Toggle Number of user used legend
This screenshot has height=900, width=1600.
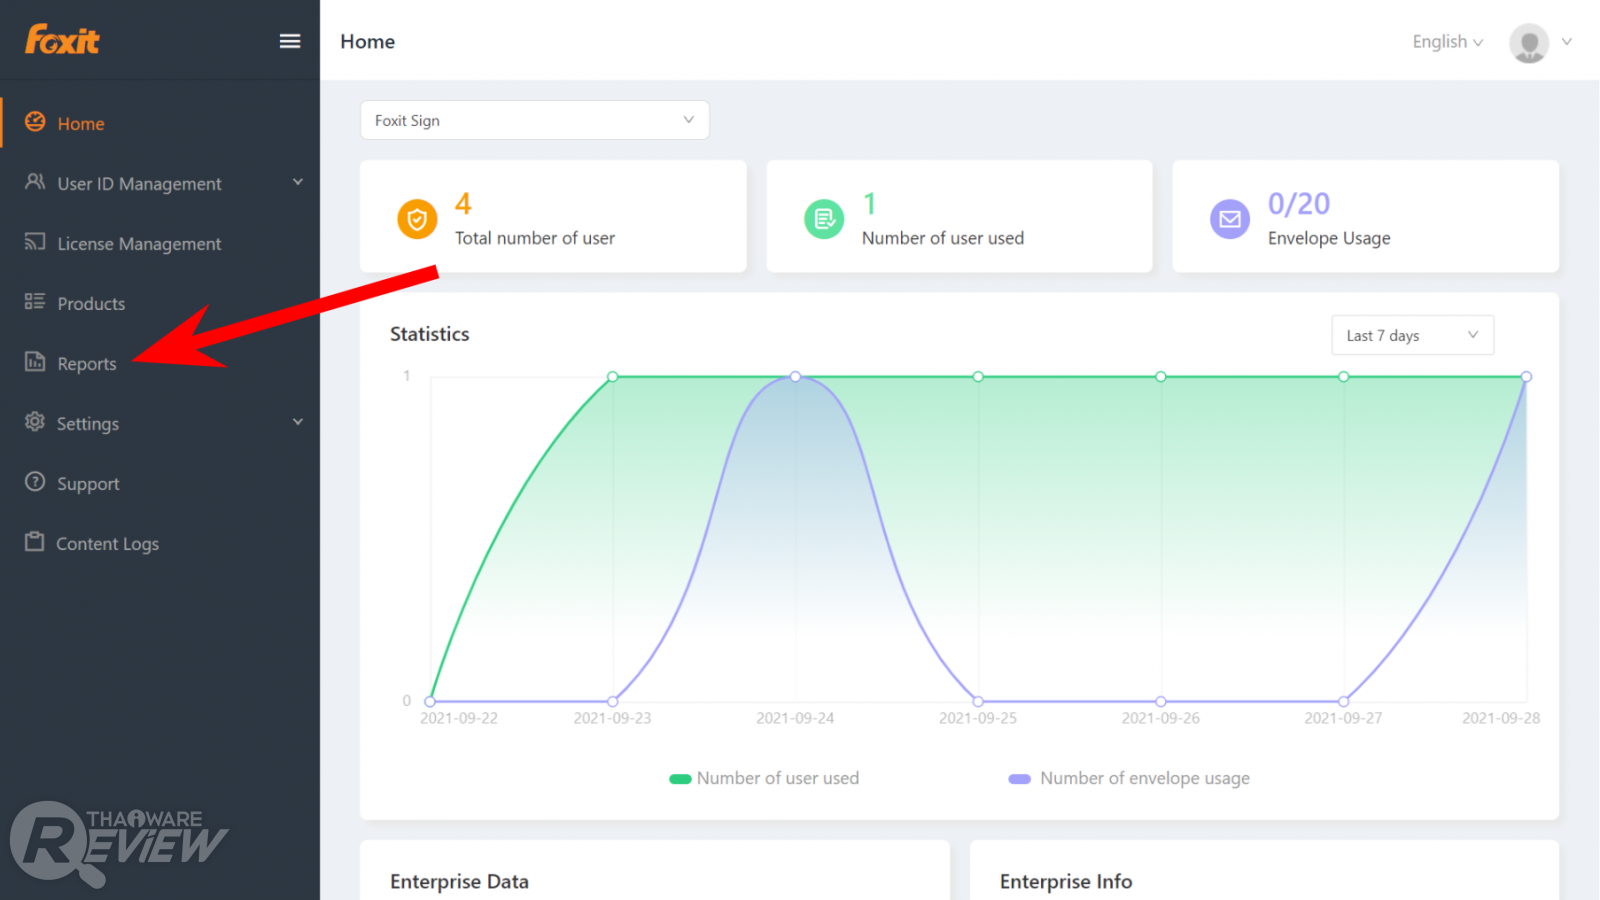(x=764, y=778)
